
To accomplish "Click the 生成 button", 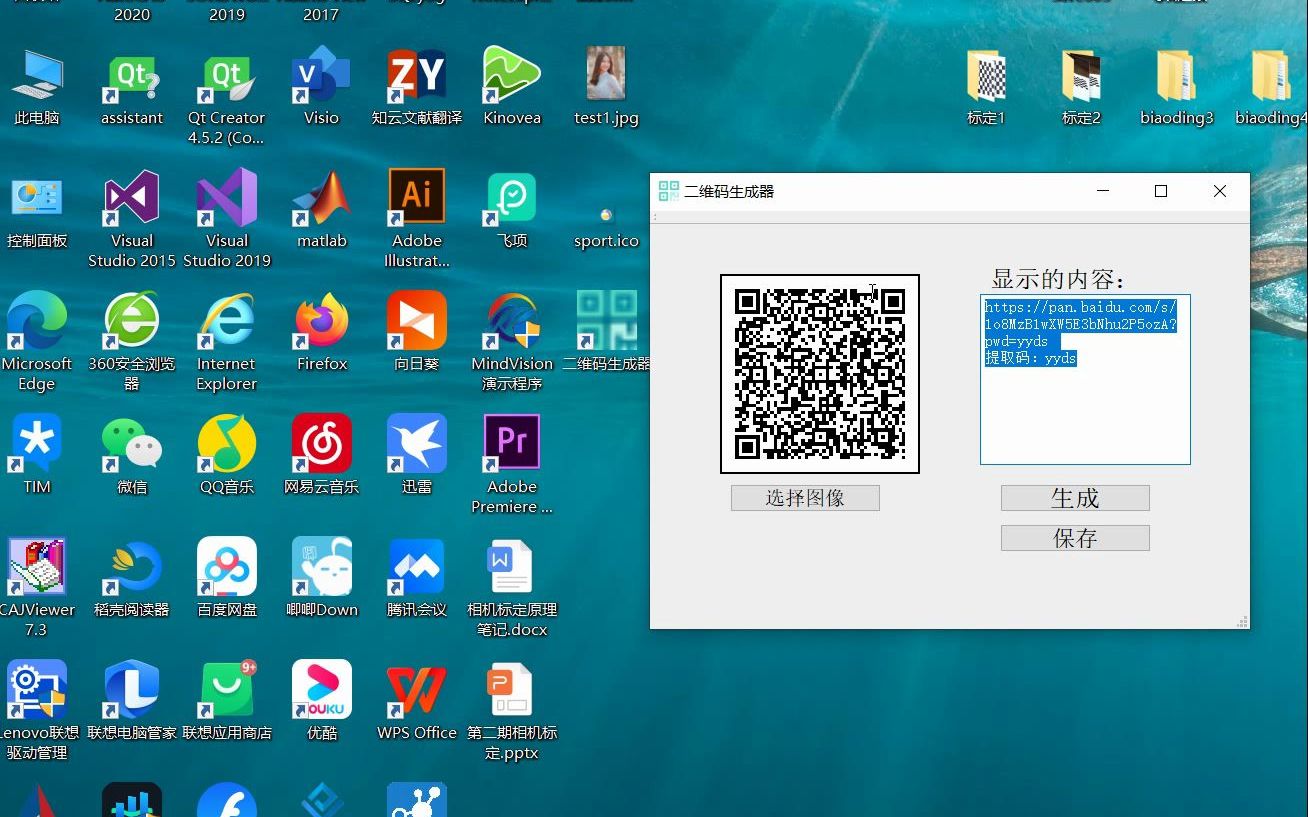I will pyautogui.click(x=1075, y=498).
